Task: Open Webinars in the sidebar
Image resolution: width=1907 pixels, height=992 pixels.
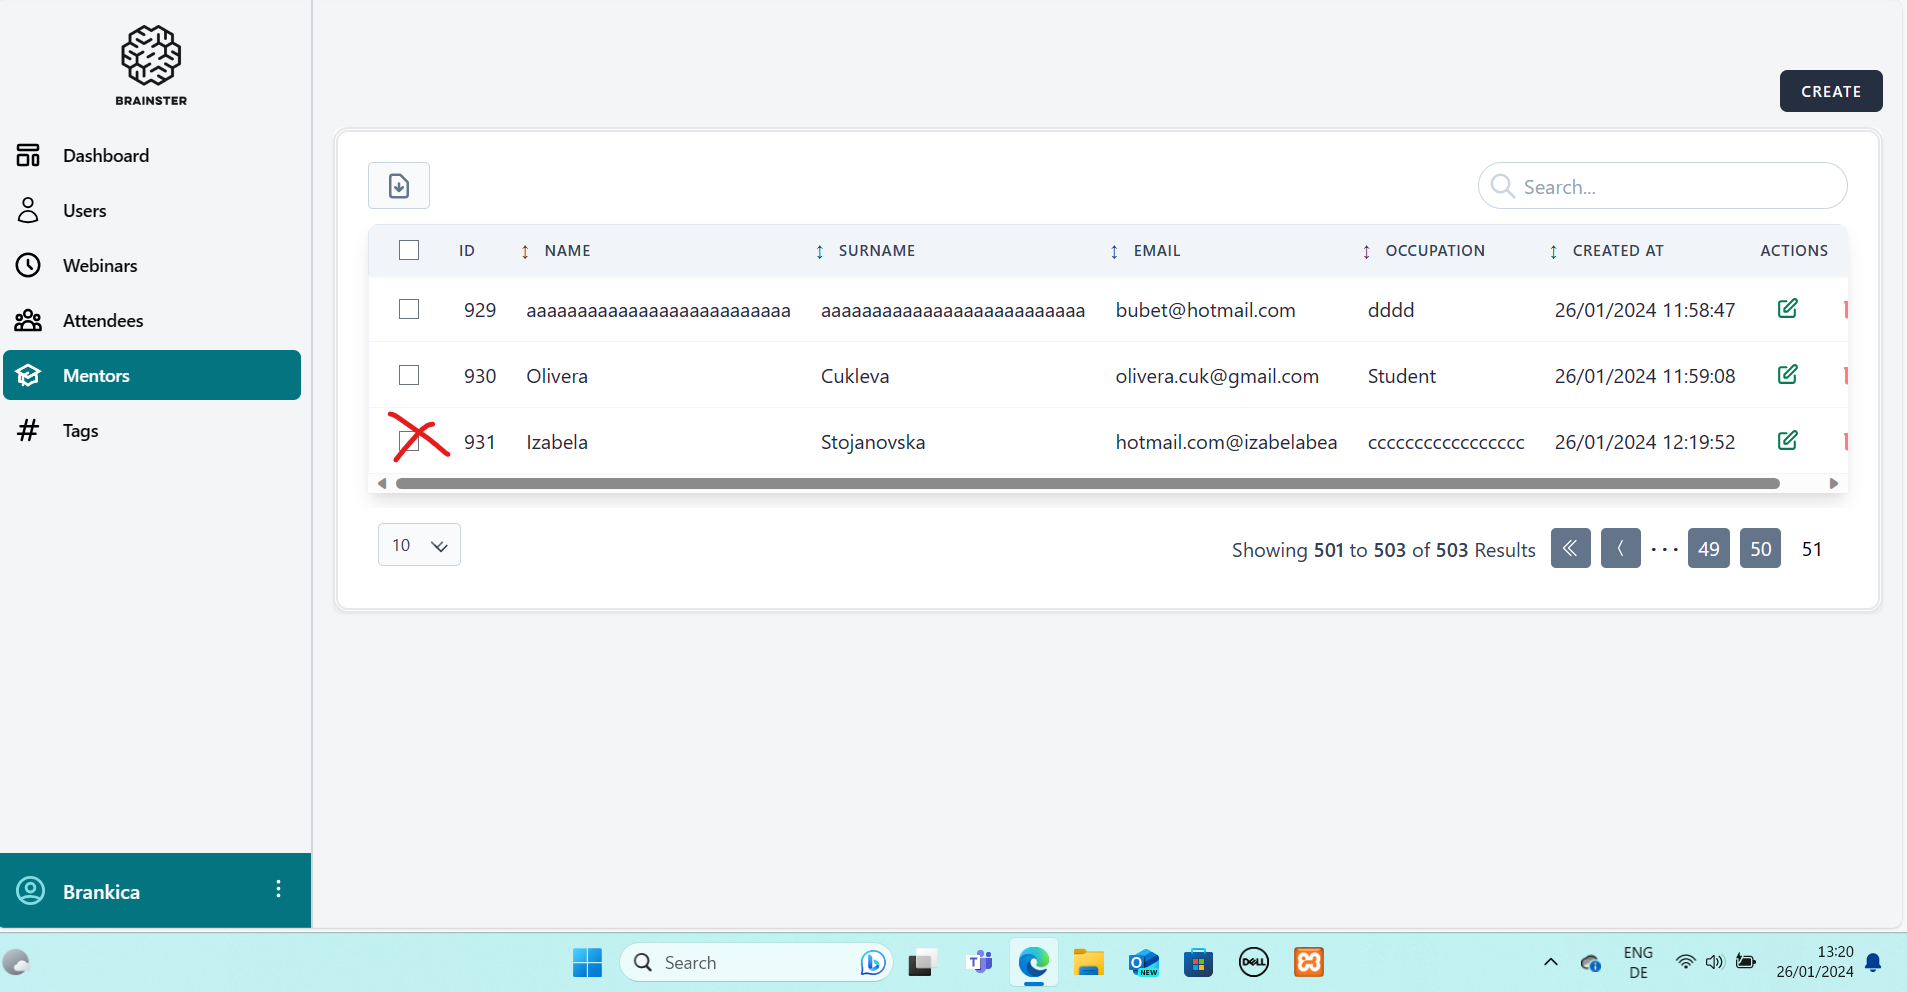Action: [100, 265]
